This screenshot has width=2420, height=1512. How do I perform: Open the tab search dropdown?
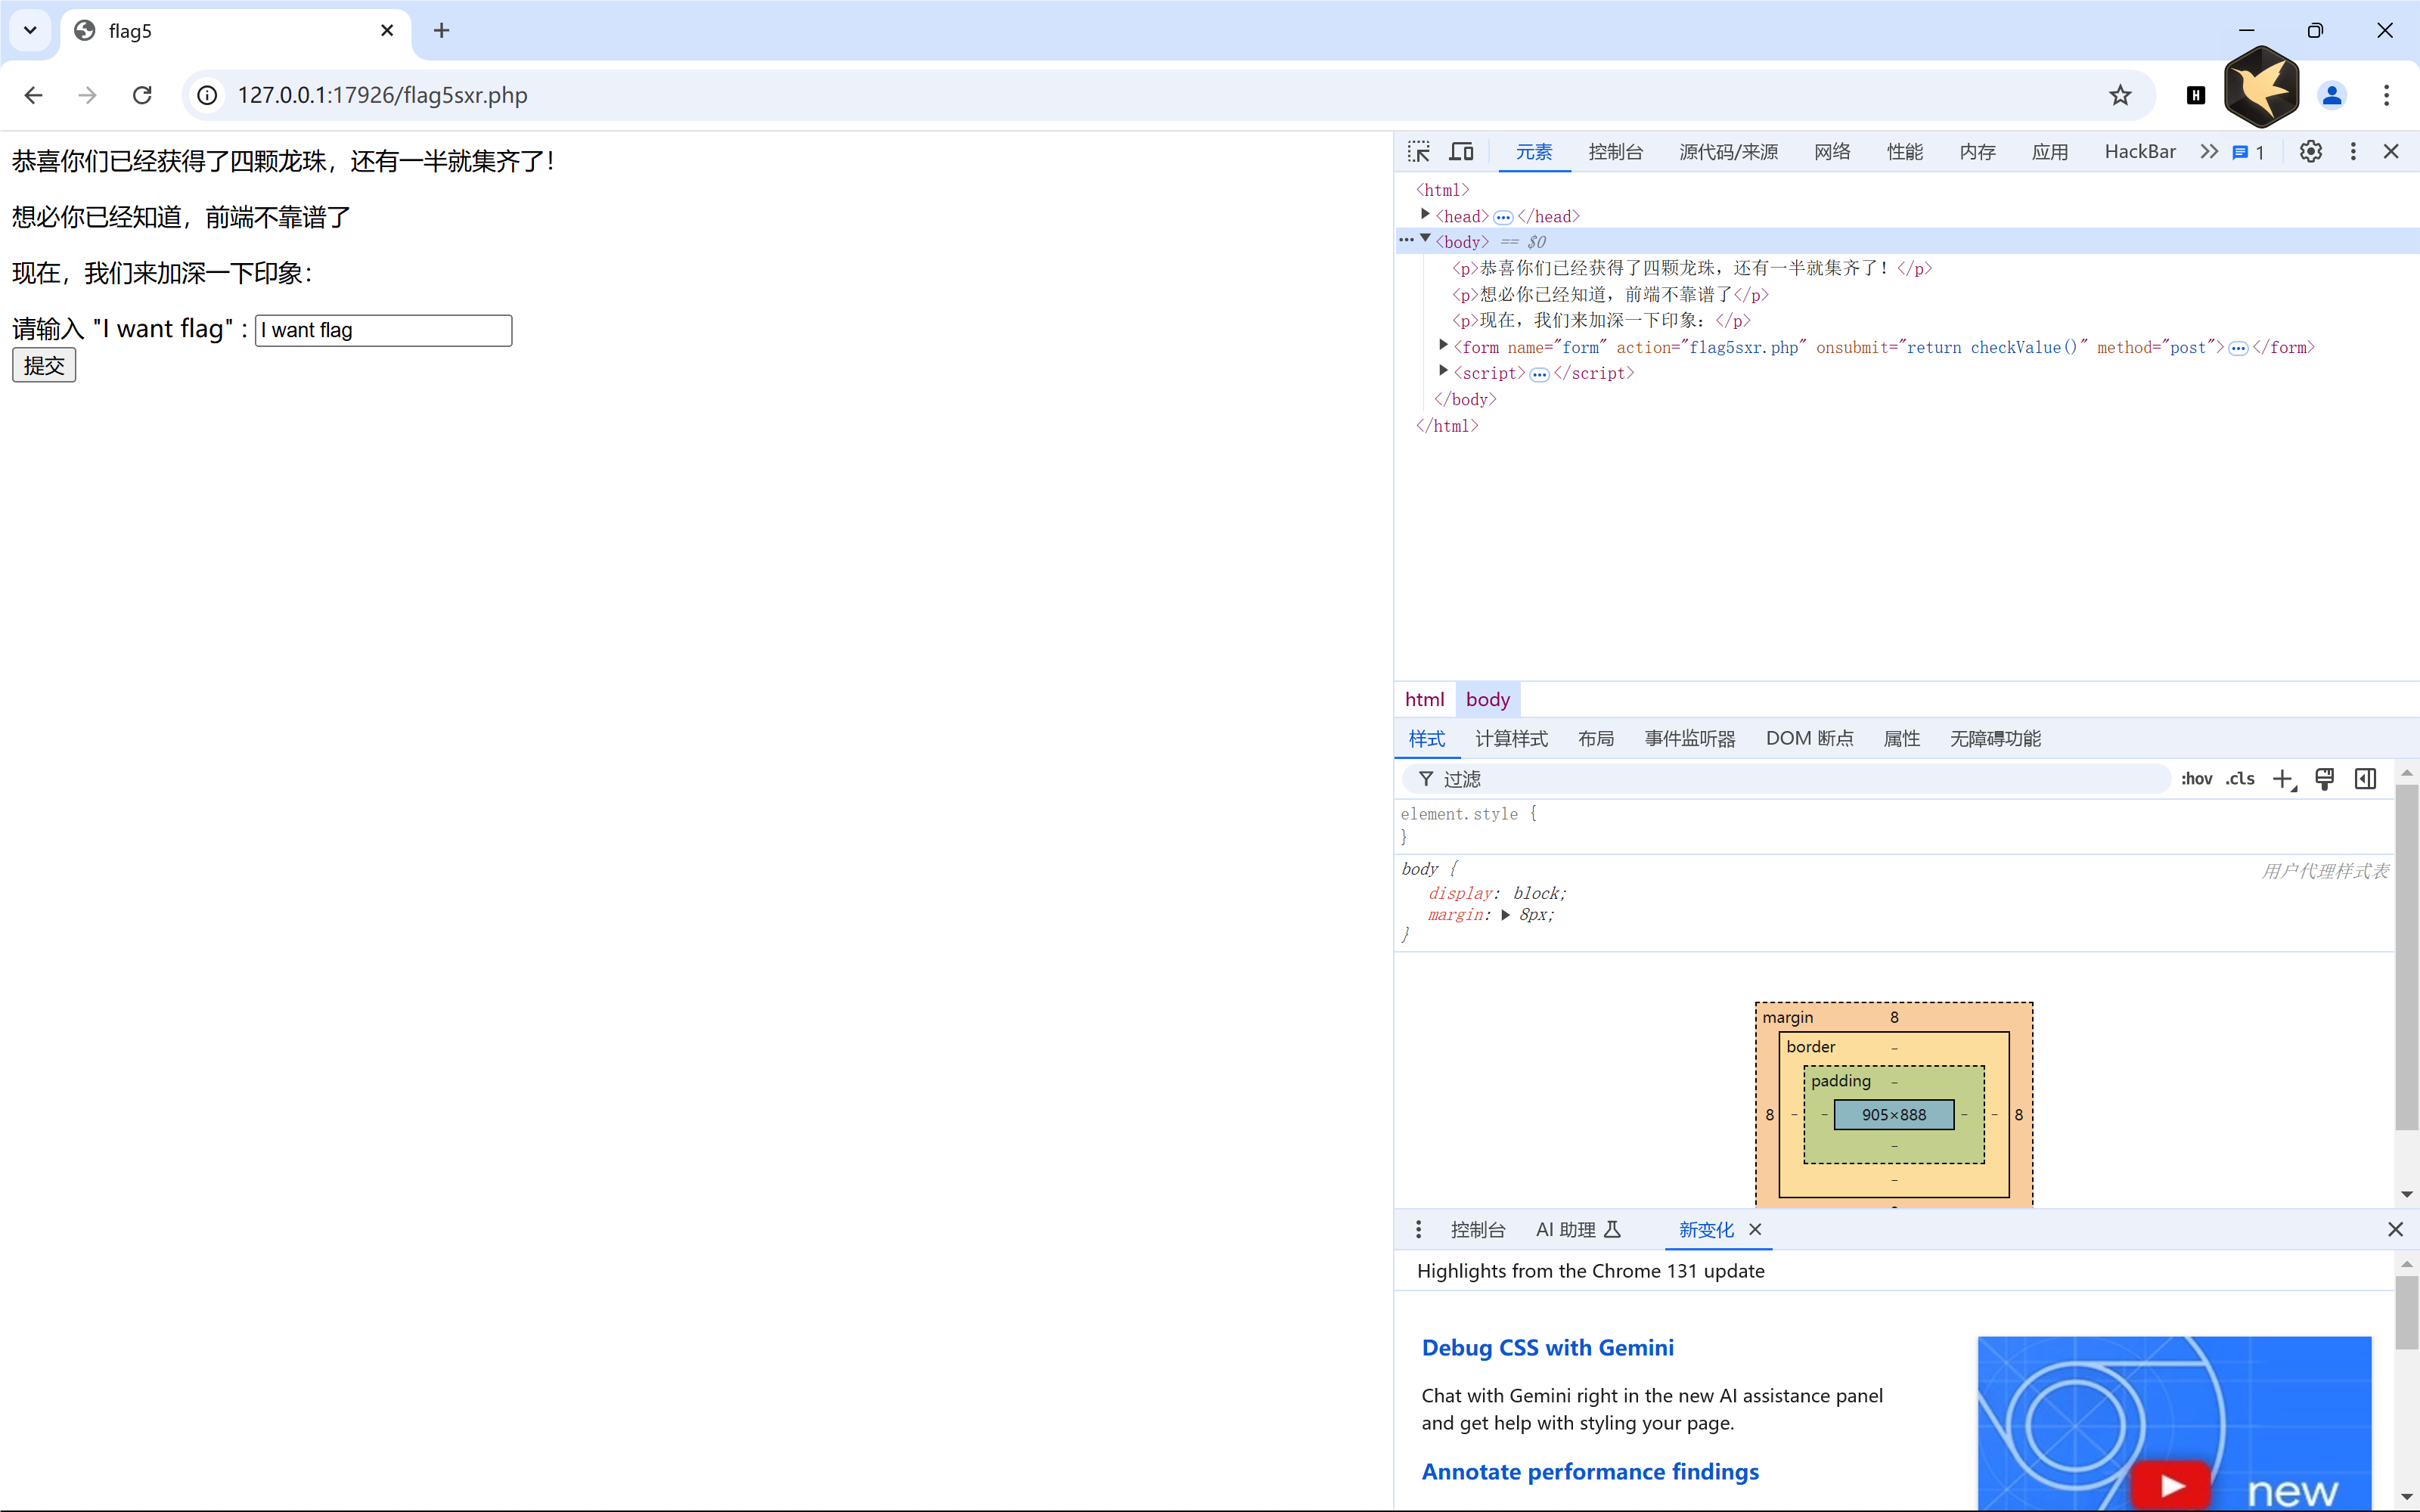[x=30, y=30]
